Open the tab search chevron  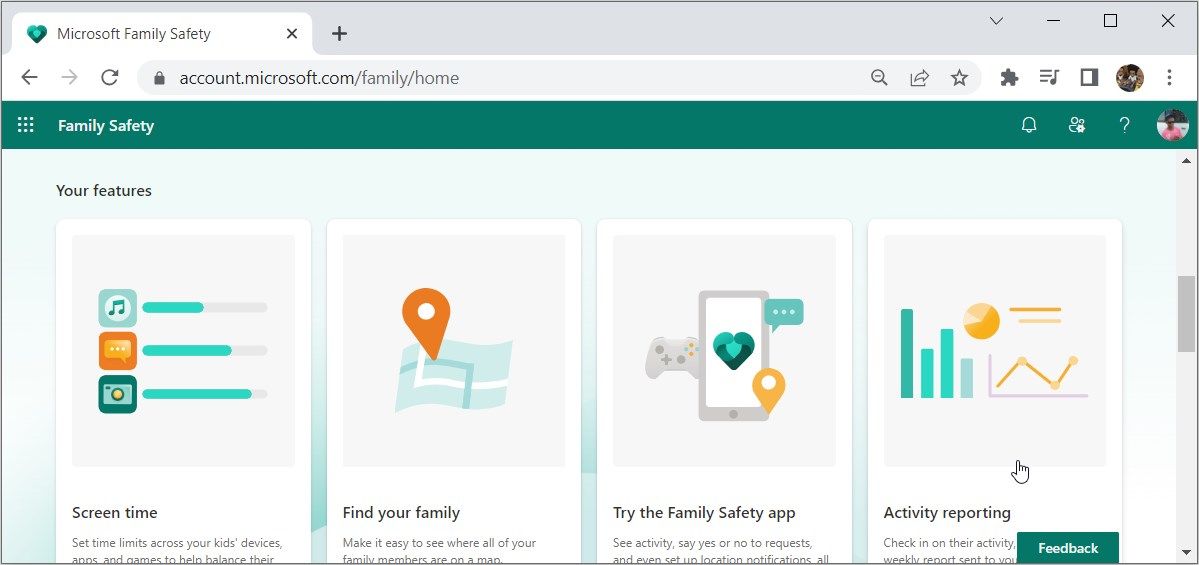996,21
